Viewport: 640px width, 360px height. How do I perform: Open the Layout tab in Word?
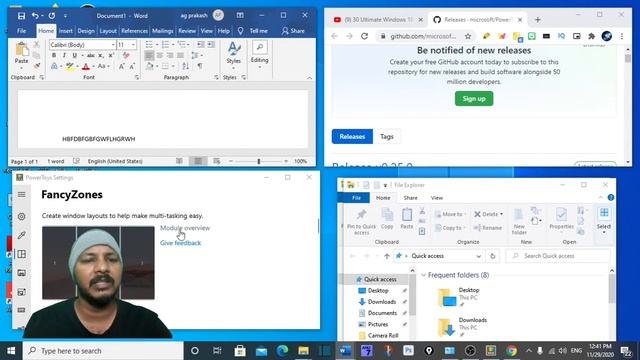[x=108, y=31]
